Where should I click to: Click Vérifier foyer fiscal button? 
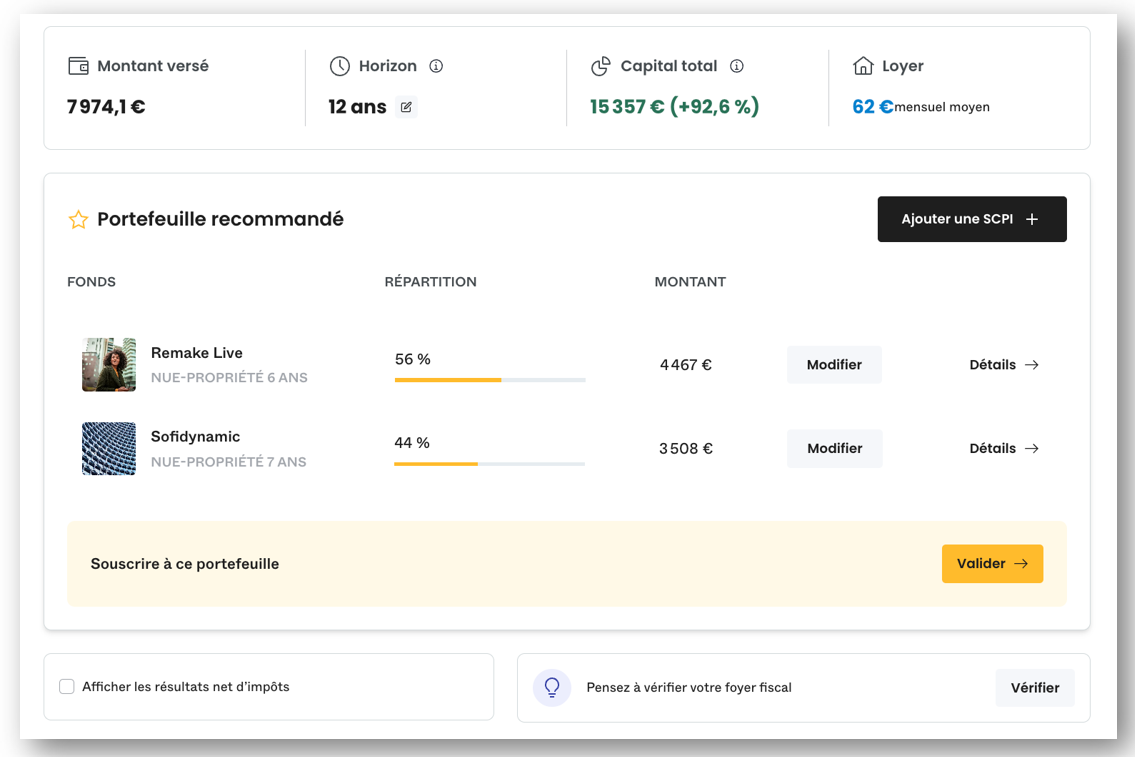click(x=1035, y=688)
